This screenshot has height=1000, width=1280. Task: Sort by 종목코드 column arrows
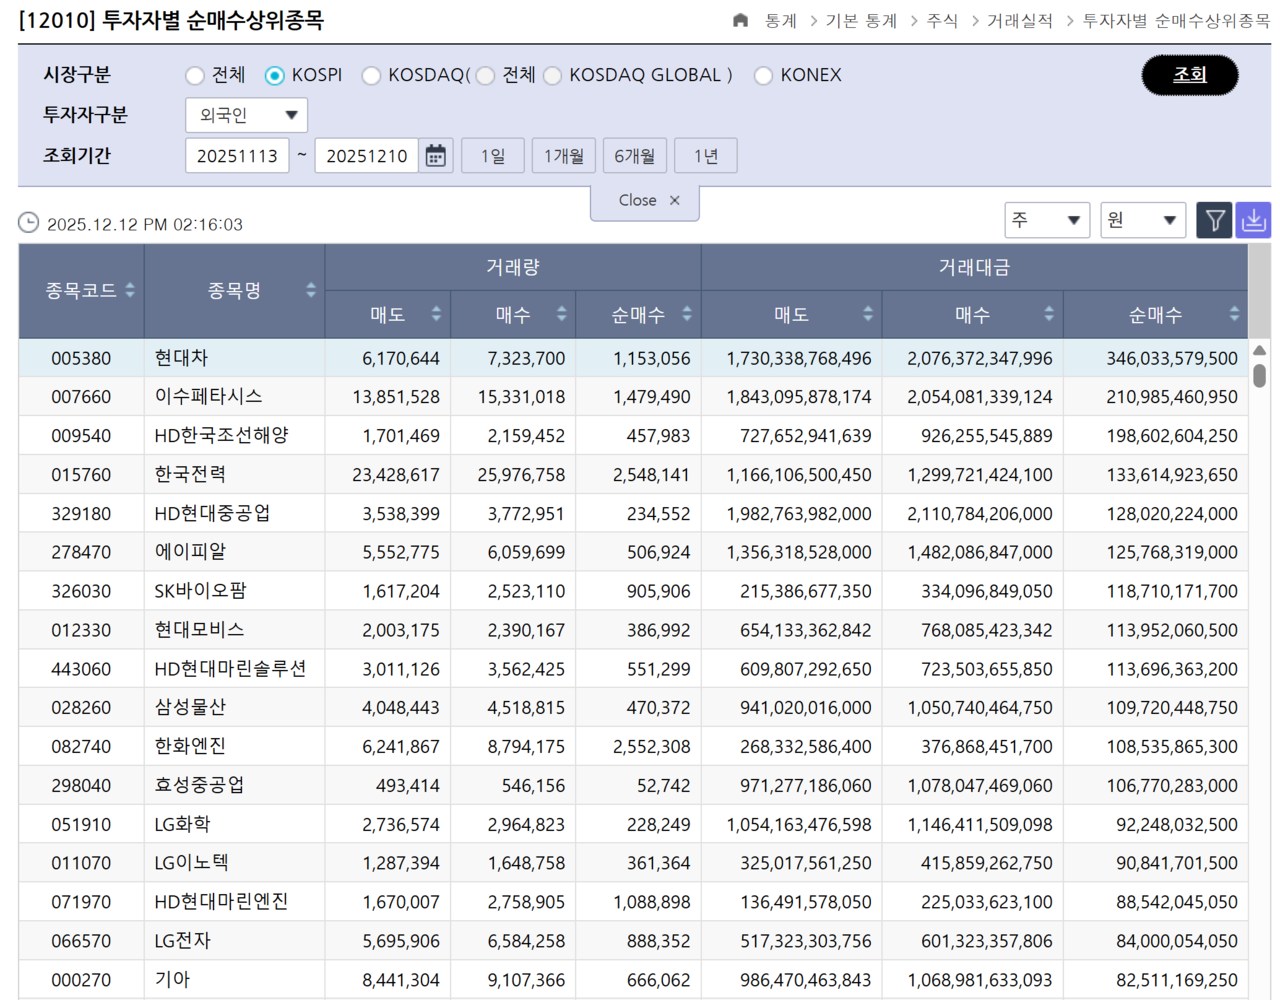click(x=130, y=291)
